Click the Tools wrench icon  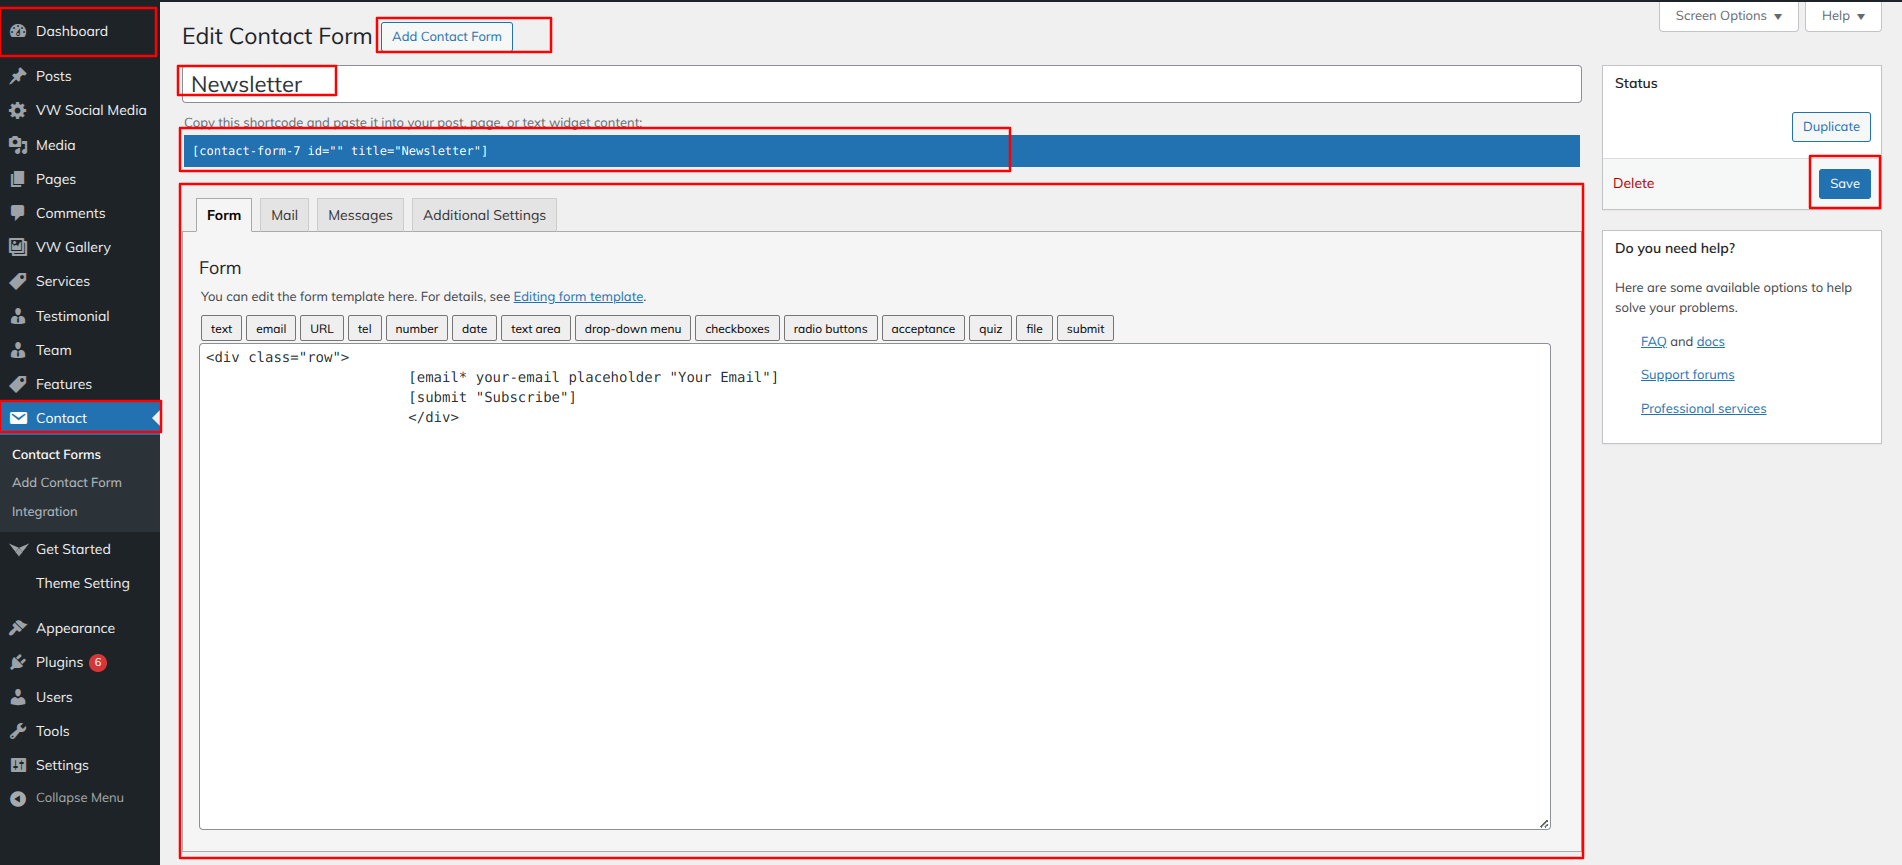pyautogui.click(x=18, y=731)
